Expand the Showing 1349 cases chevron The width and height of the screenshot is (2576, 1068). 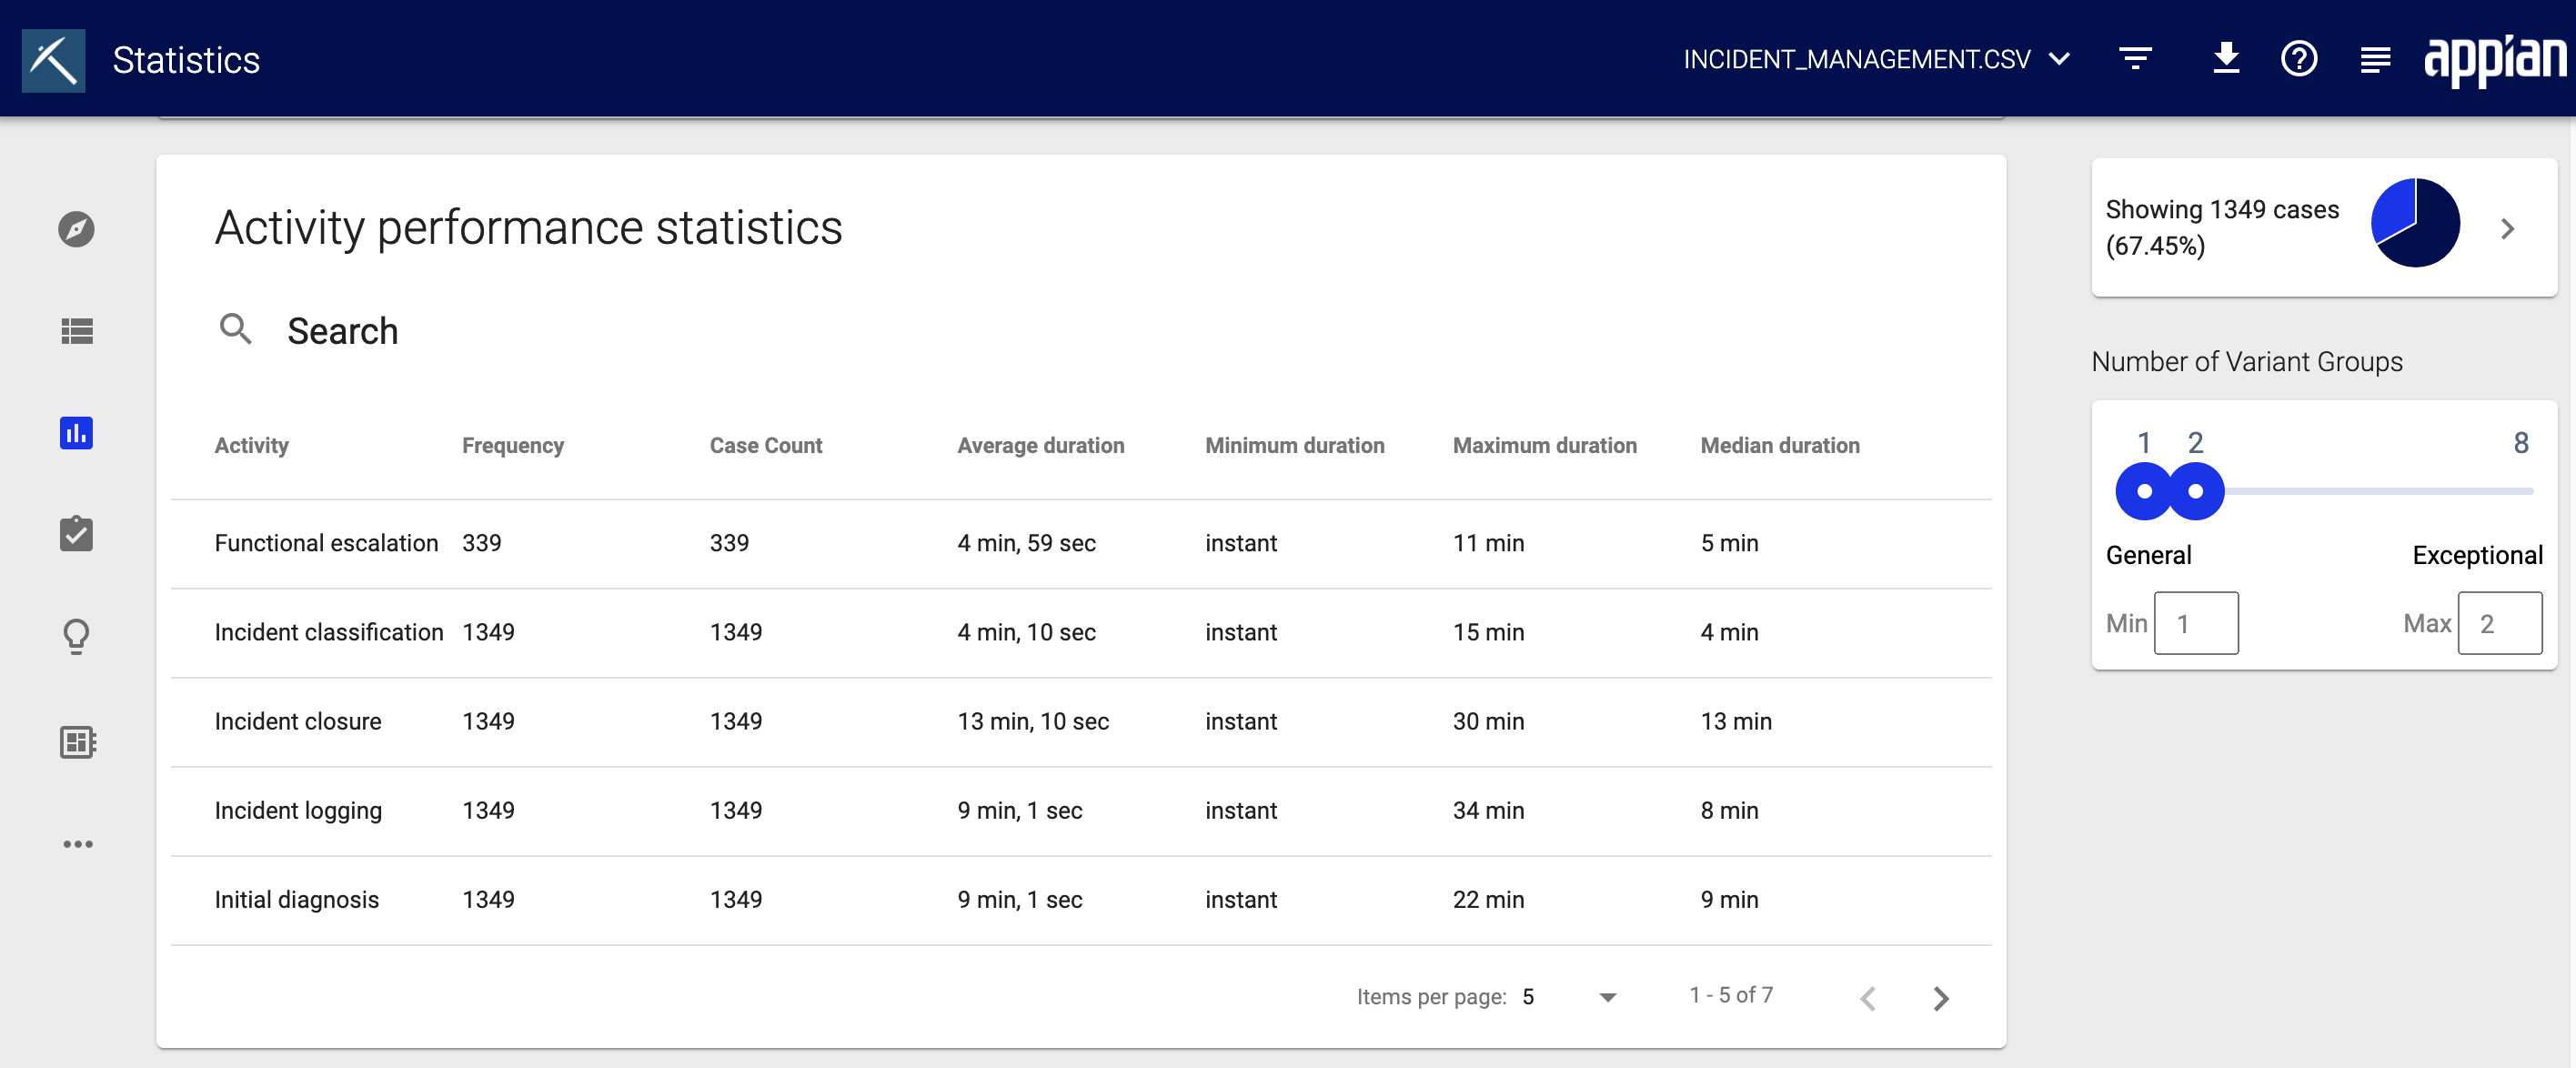point(2507,229)
